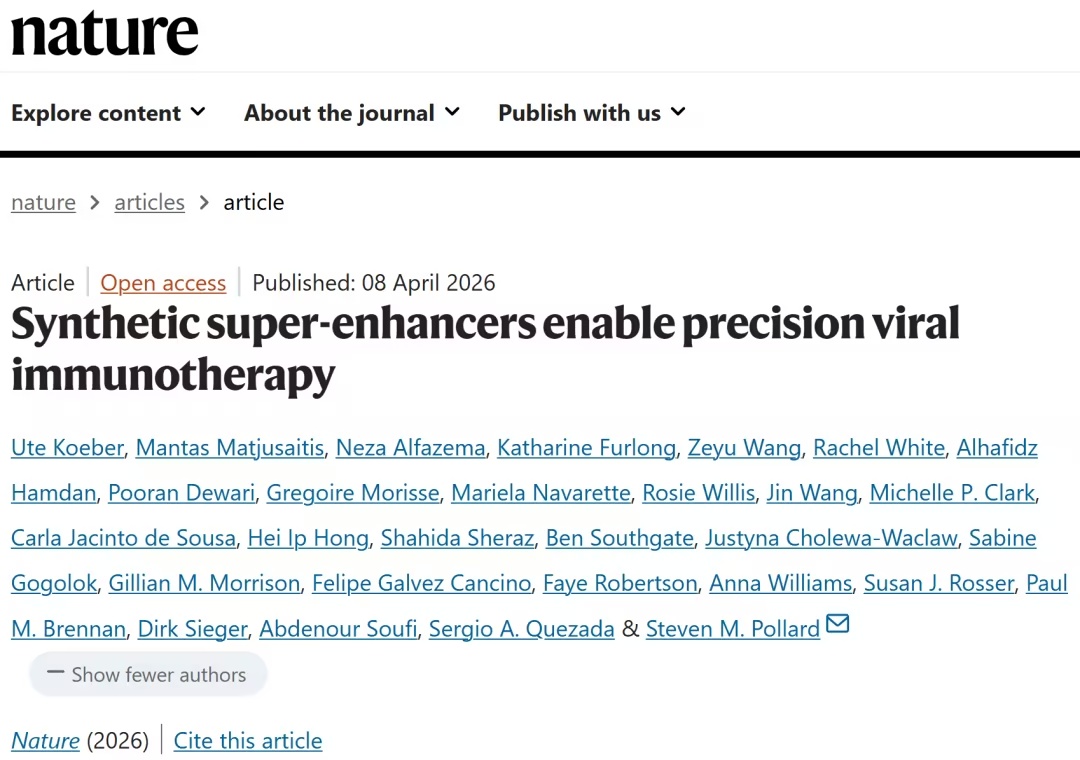This screenshot has width=1080, height=760.
Task: Select author Steven M. Pollard
Action: click(x=732, y=629)
